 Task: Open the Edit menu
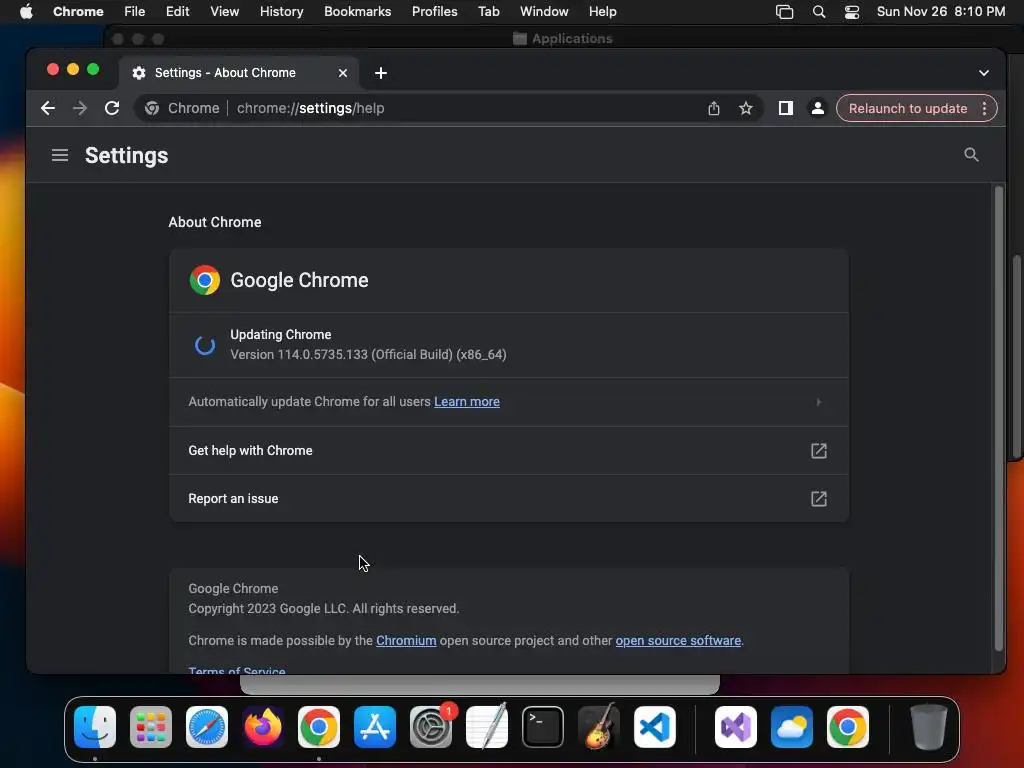[x=178, y=12]
